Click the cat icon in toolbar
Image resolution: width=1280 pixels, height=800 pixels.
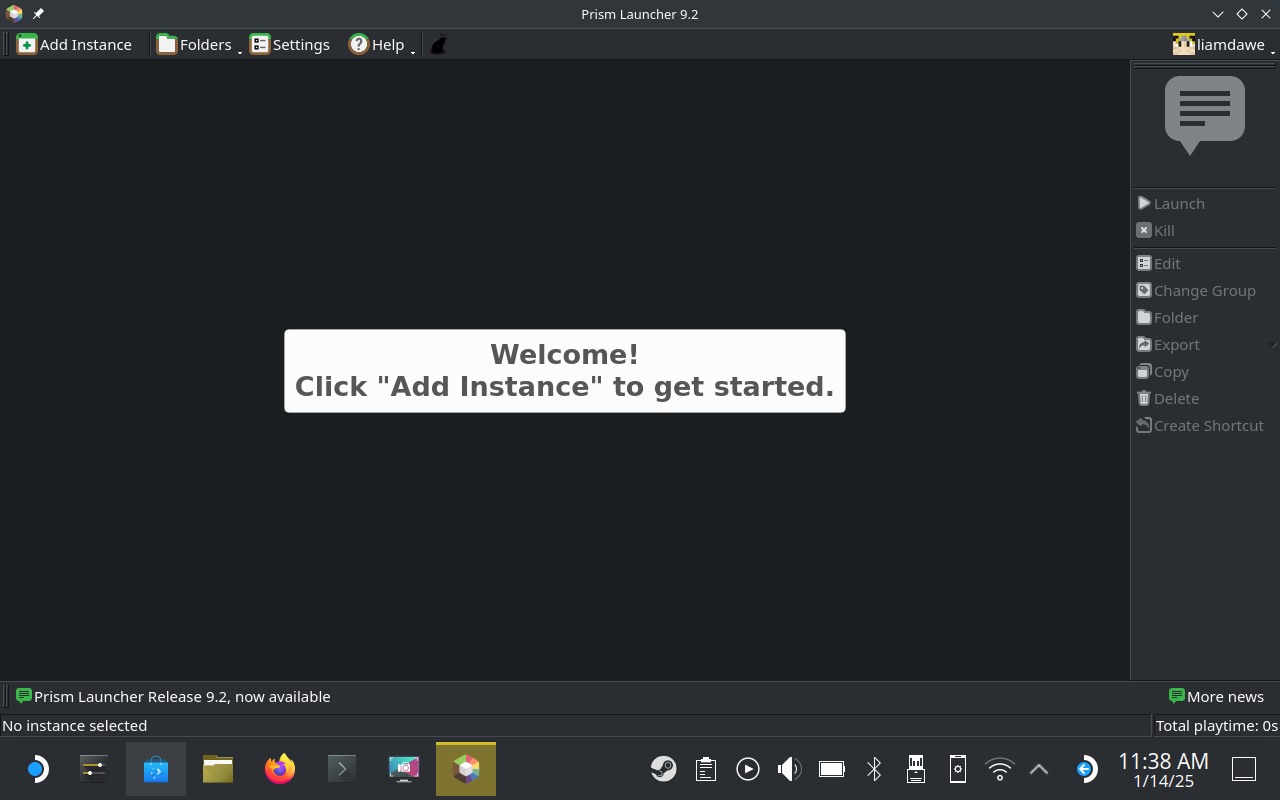[x=438, y=45]
